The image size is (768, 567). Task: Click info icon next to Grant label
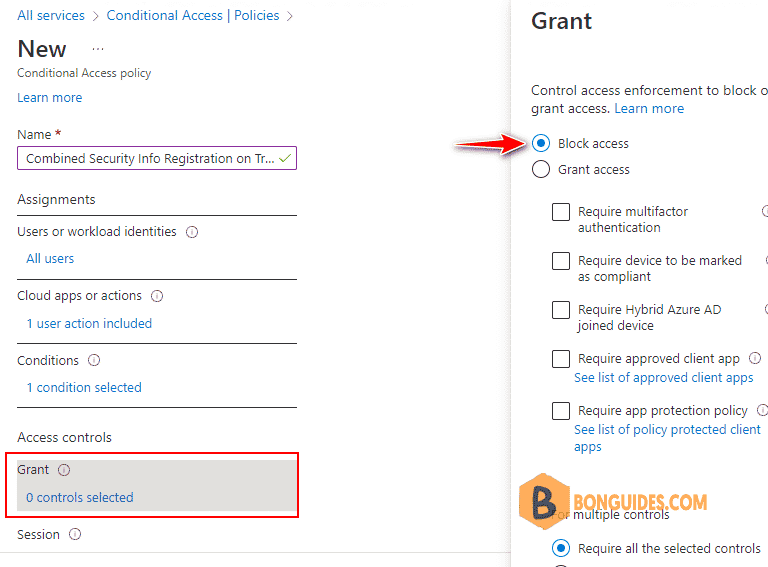click(x=64, y=470)
